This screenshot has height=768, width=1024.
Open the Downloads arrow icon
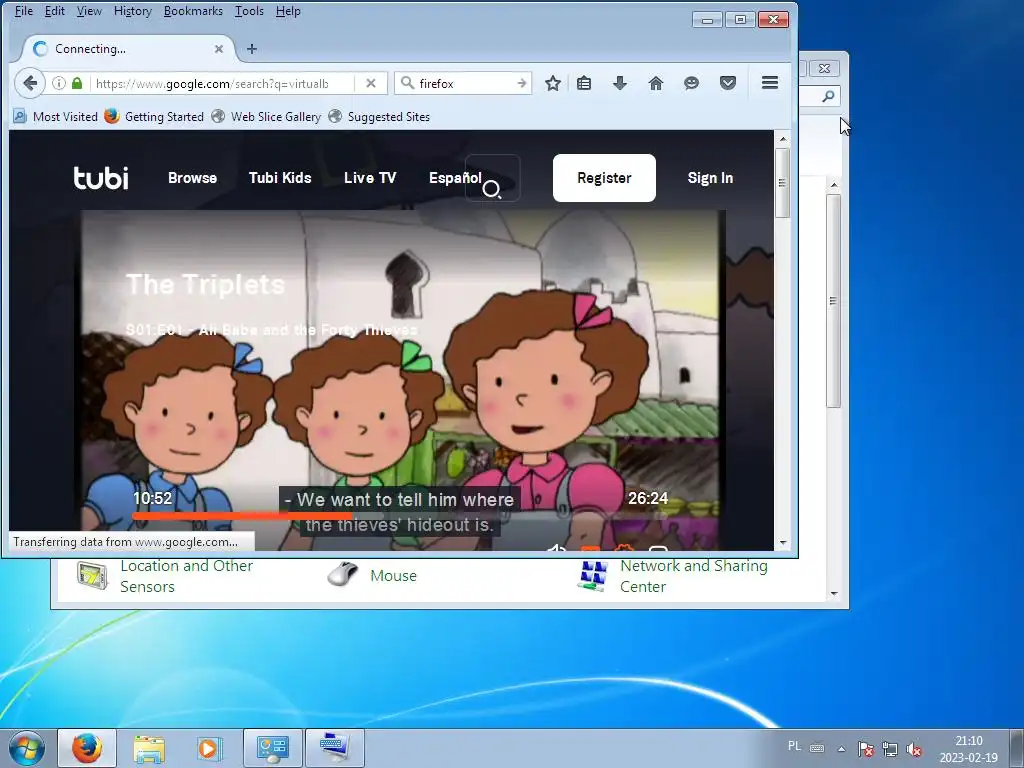pos(620,83)
